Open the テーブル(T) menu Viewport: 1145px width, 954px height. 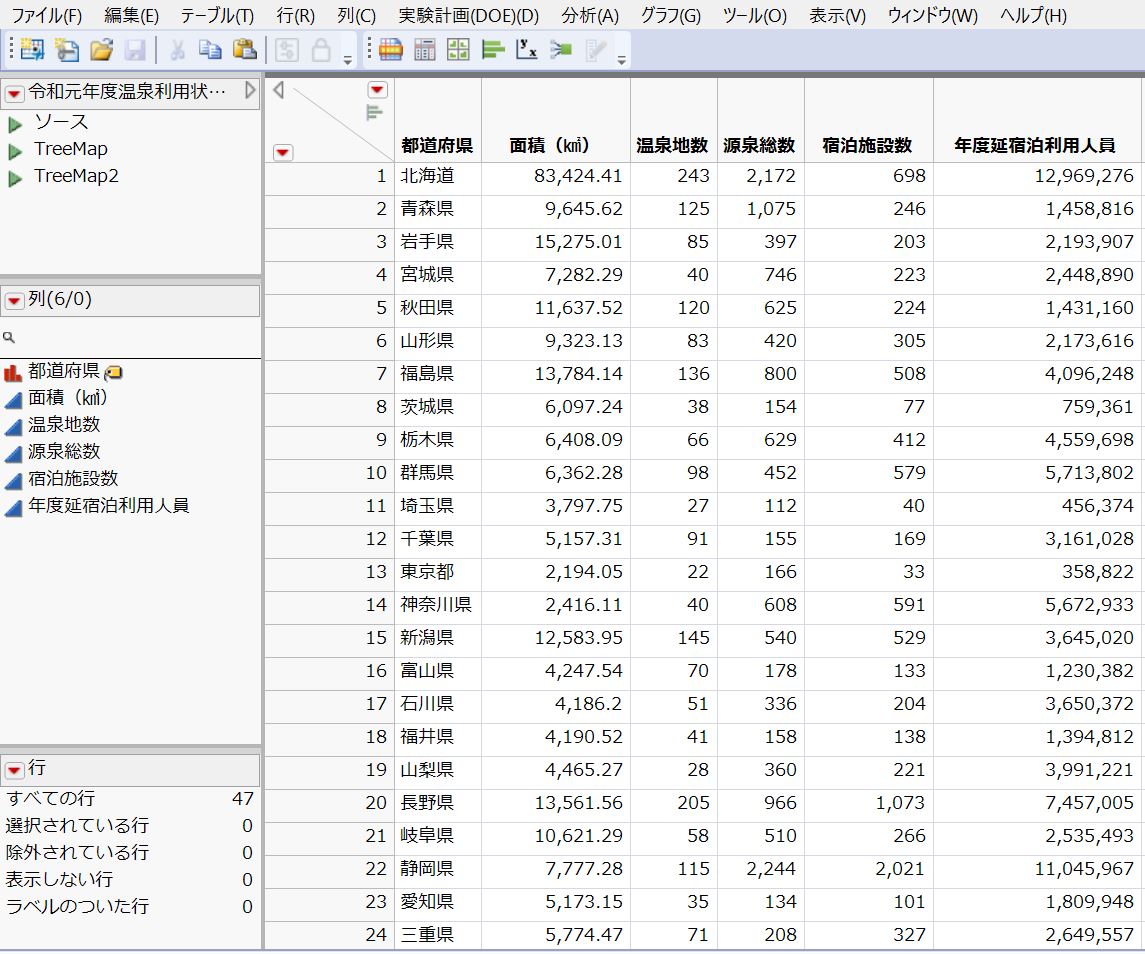(x=217, y=15)
